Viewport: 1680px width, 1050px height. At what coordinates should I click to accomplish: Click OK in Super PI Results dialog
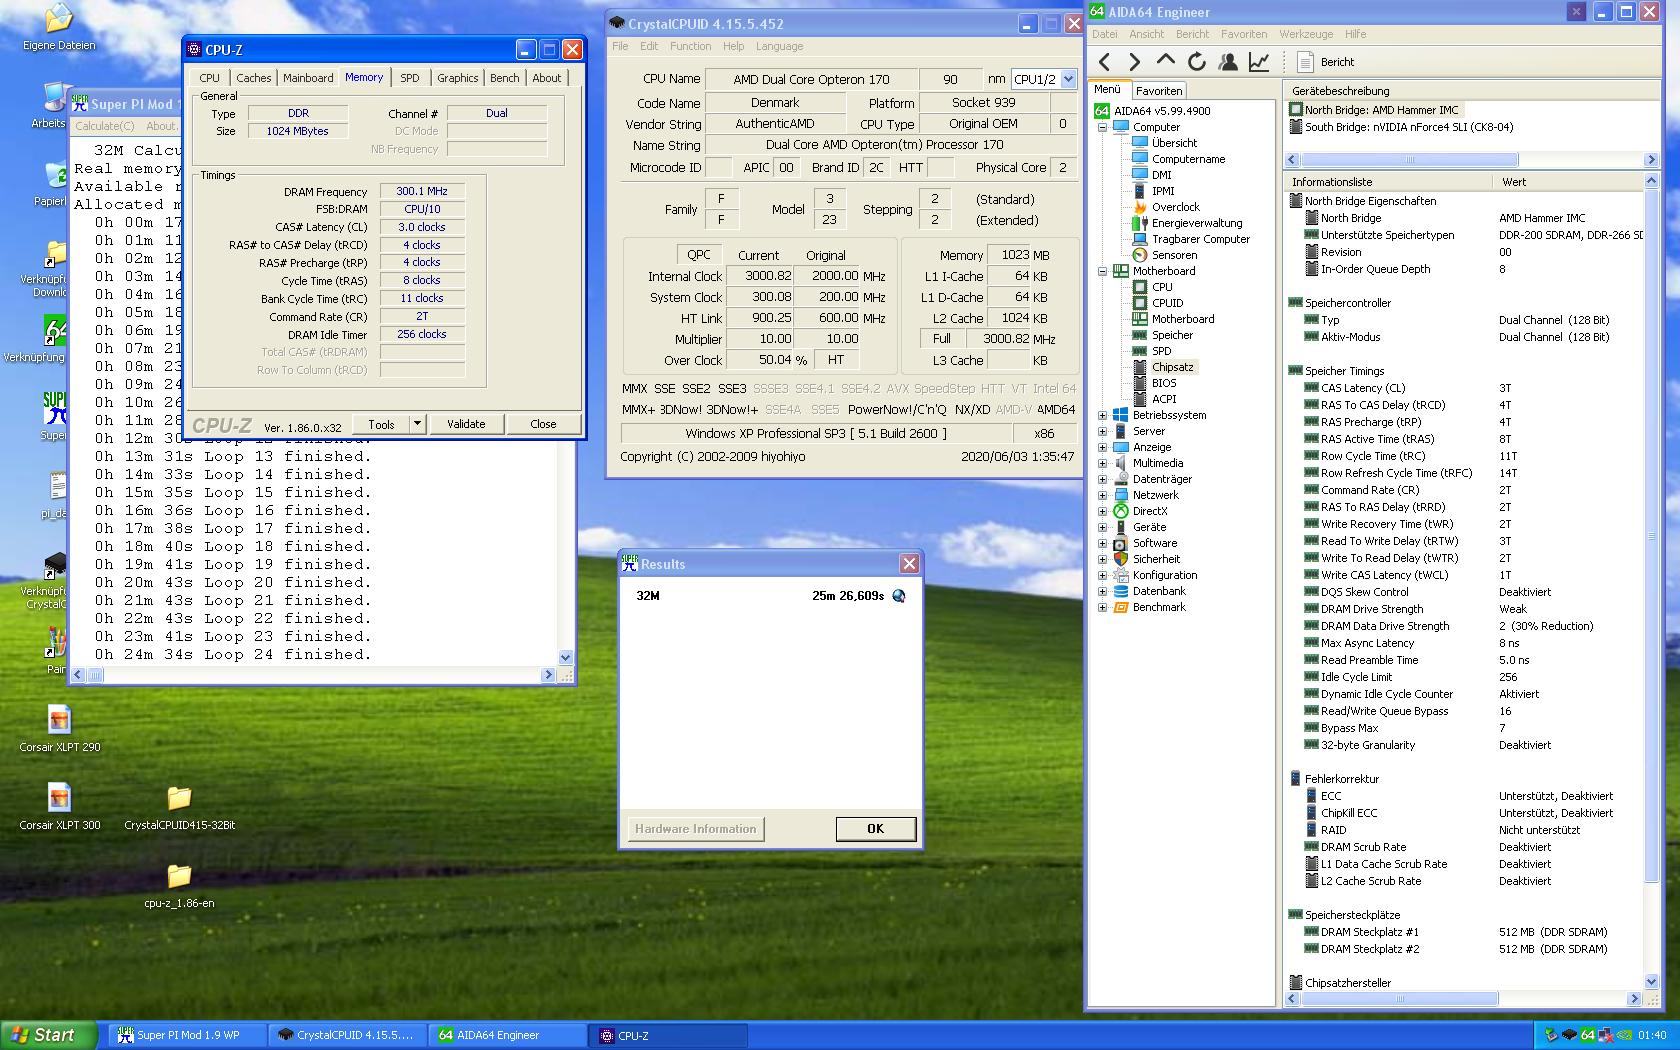875,829
